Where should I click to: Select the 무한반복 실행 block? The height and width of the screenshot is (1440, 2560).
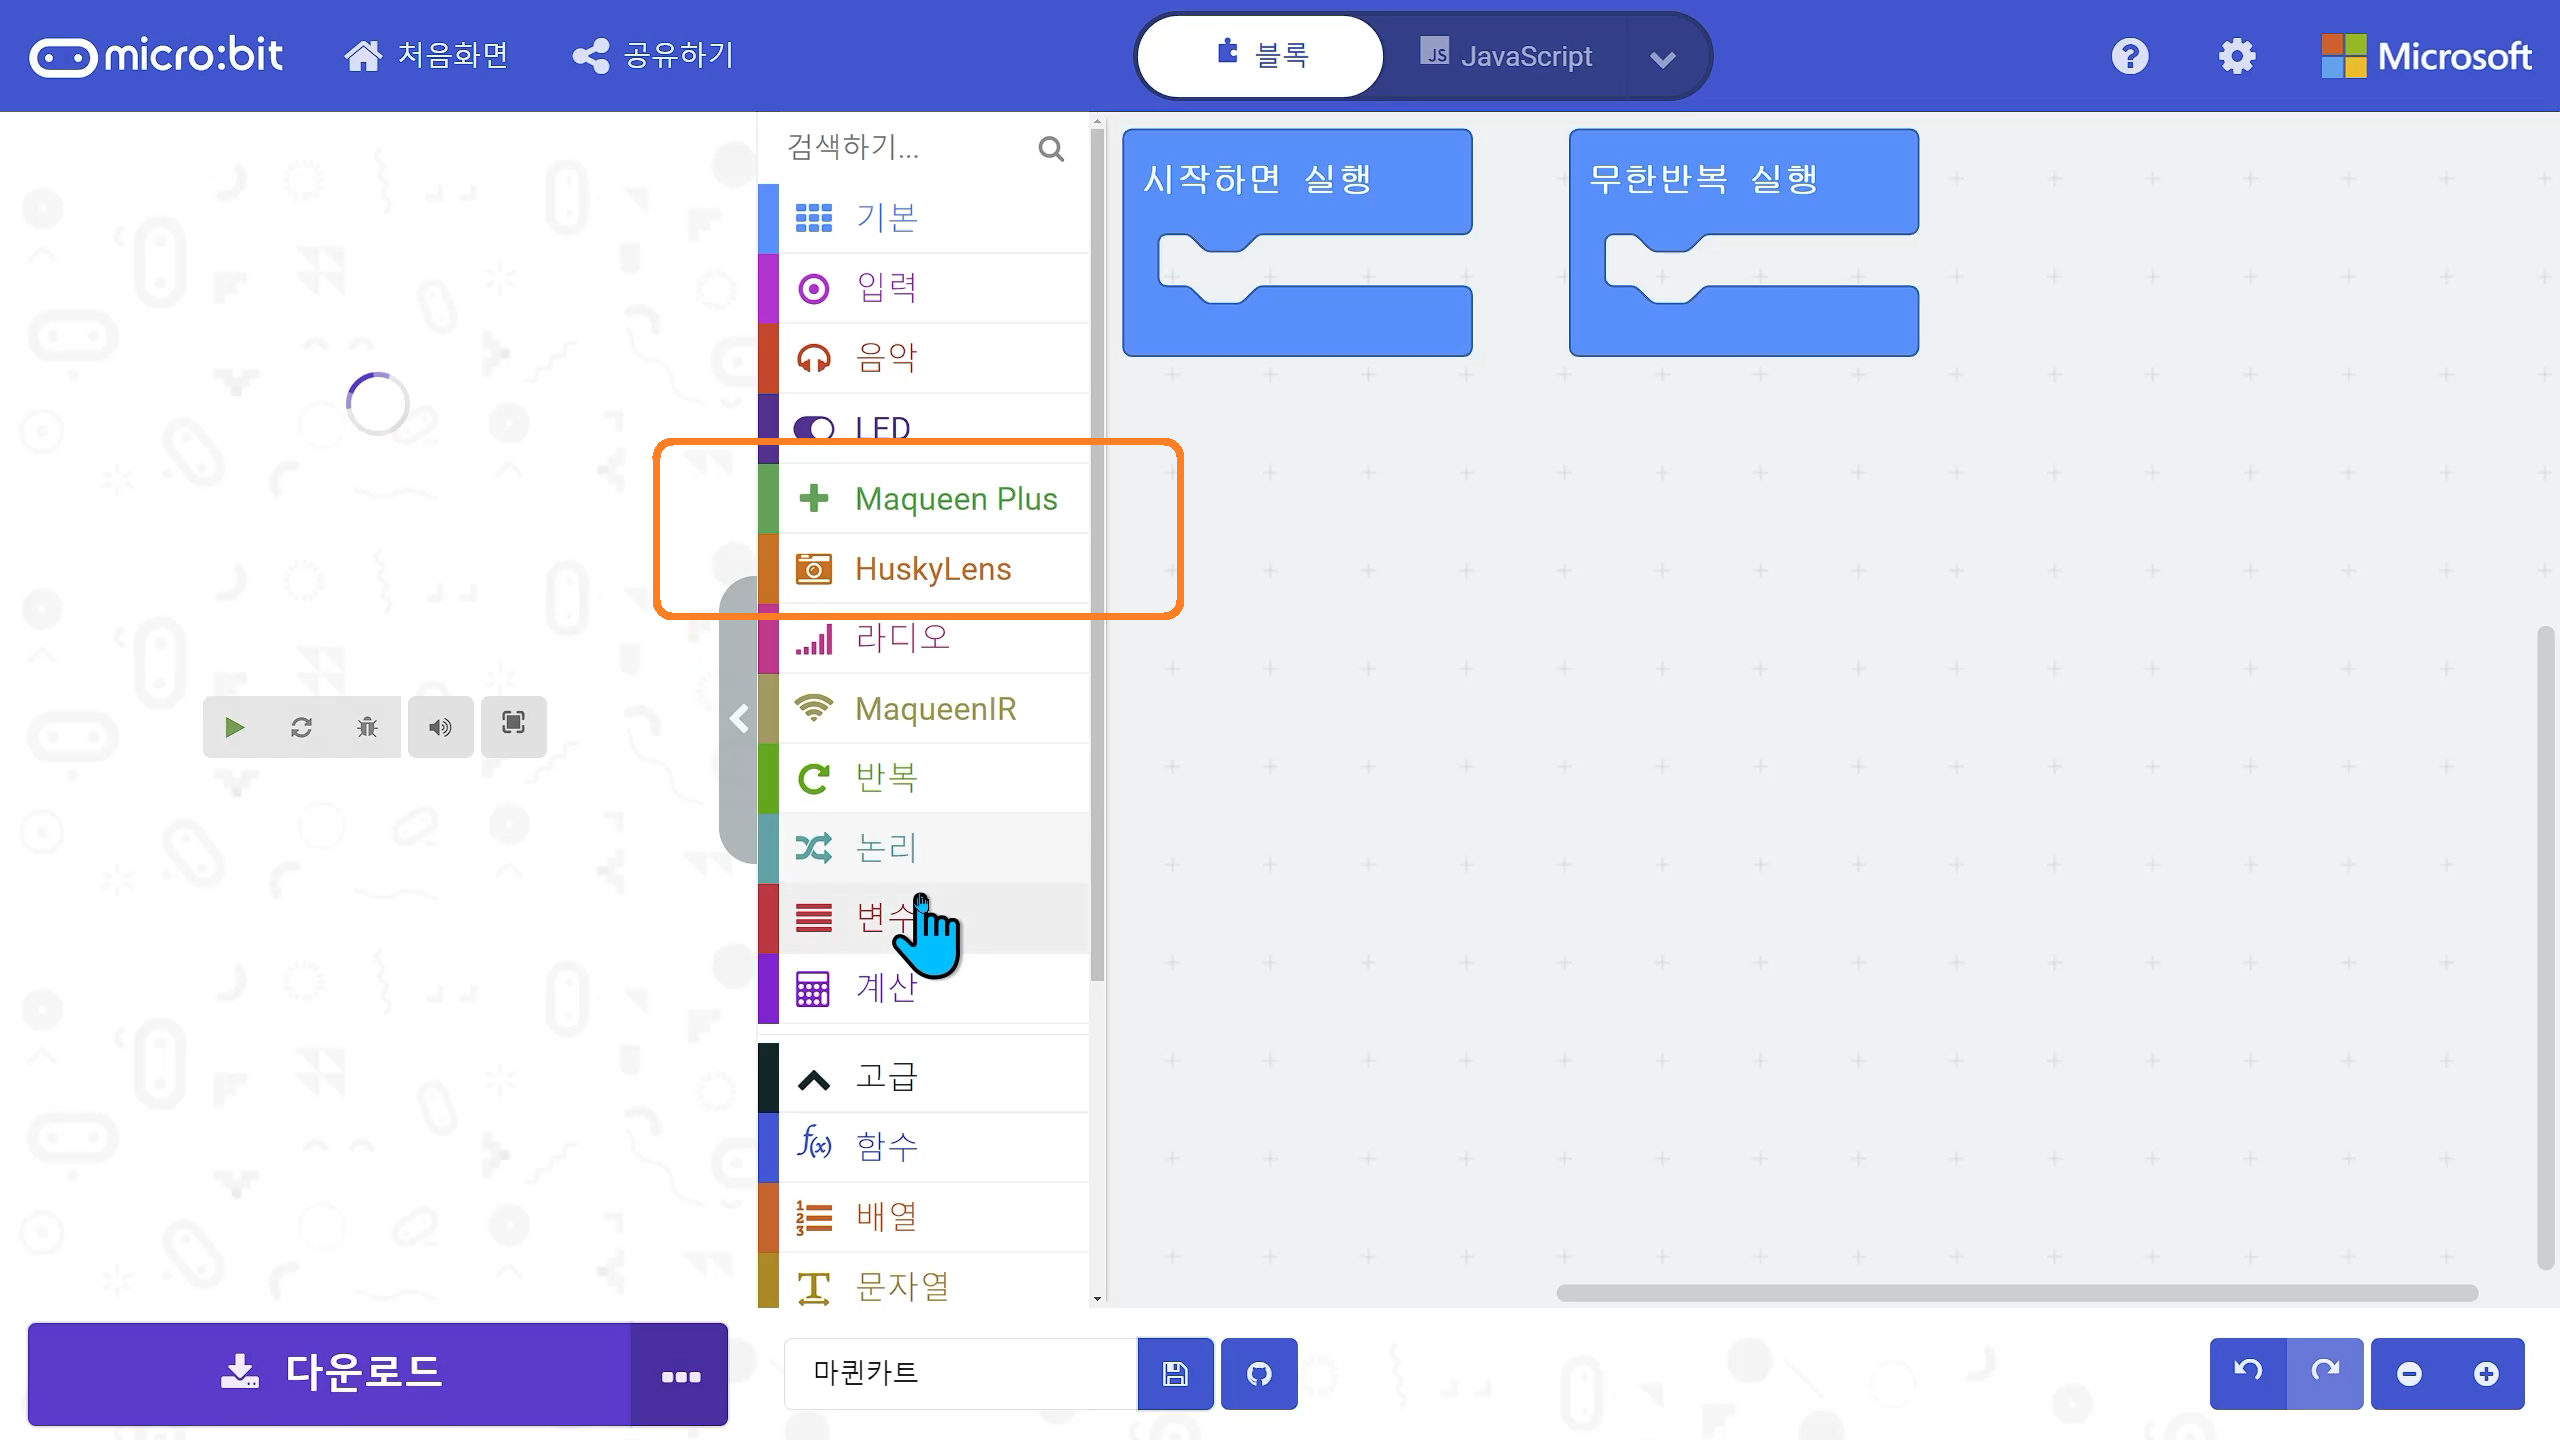[x=1743, y=181]
